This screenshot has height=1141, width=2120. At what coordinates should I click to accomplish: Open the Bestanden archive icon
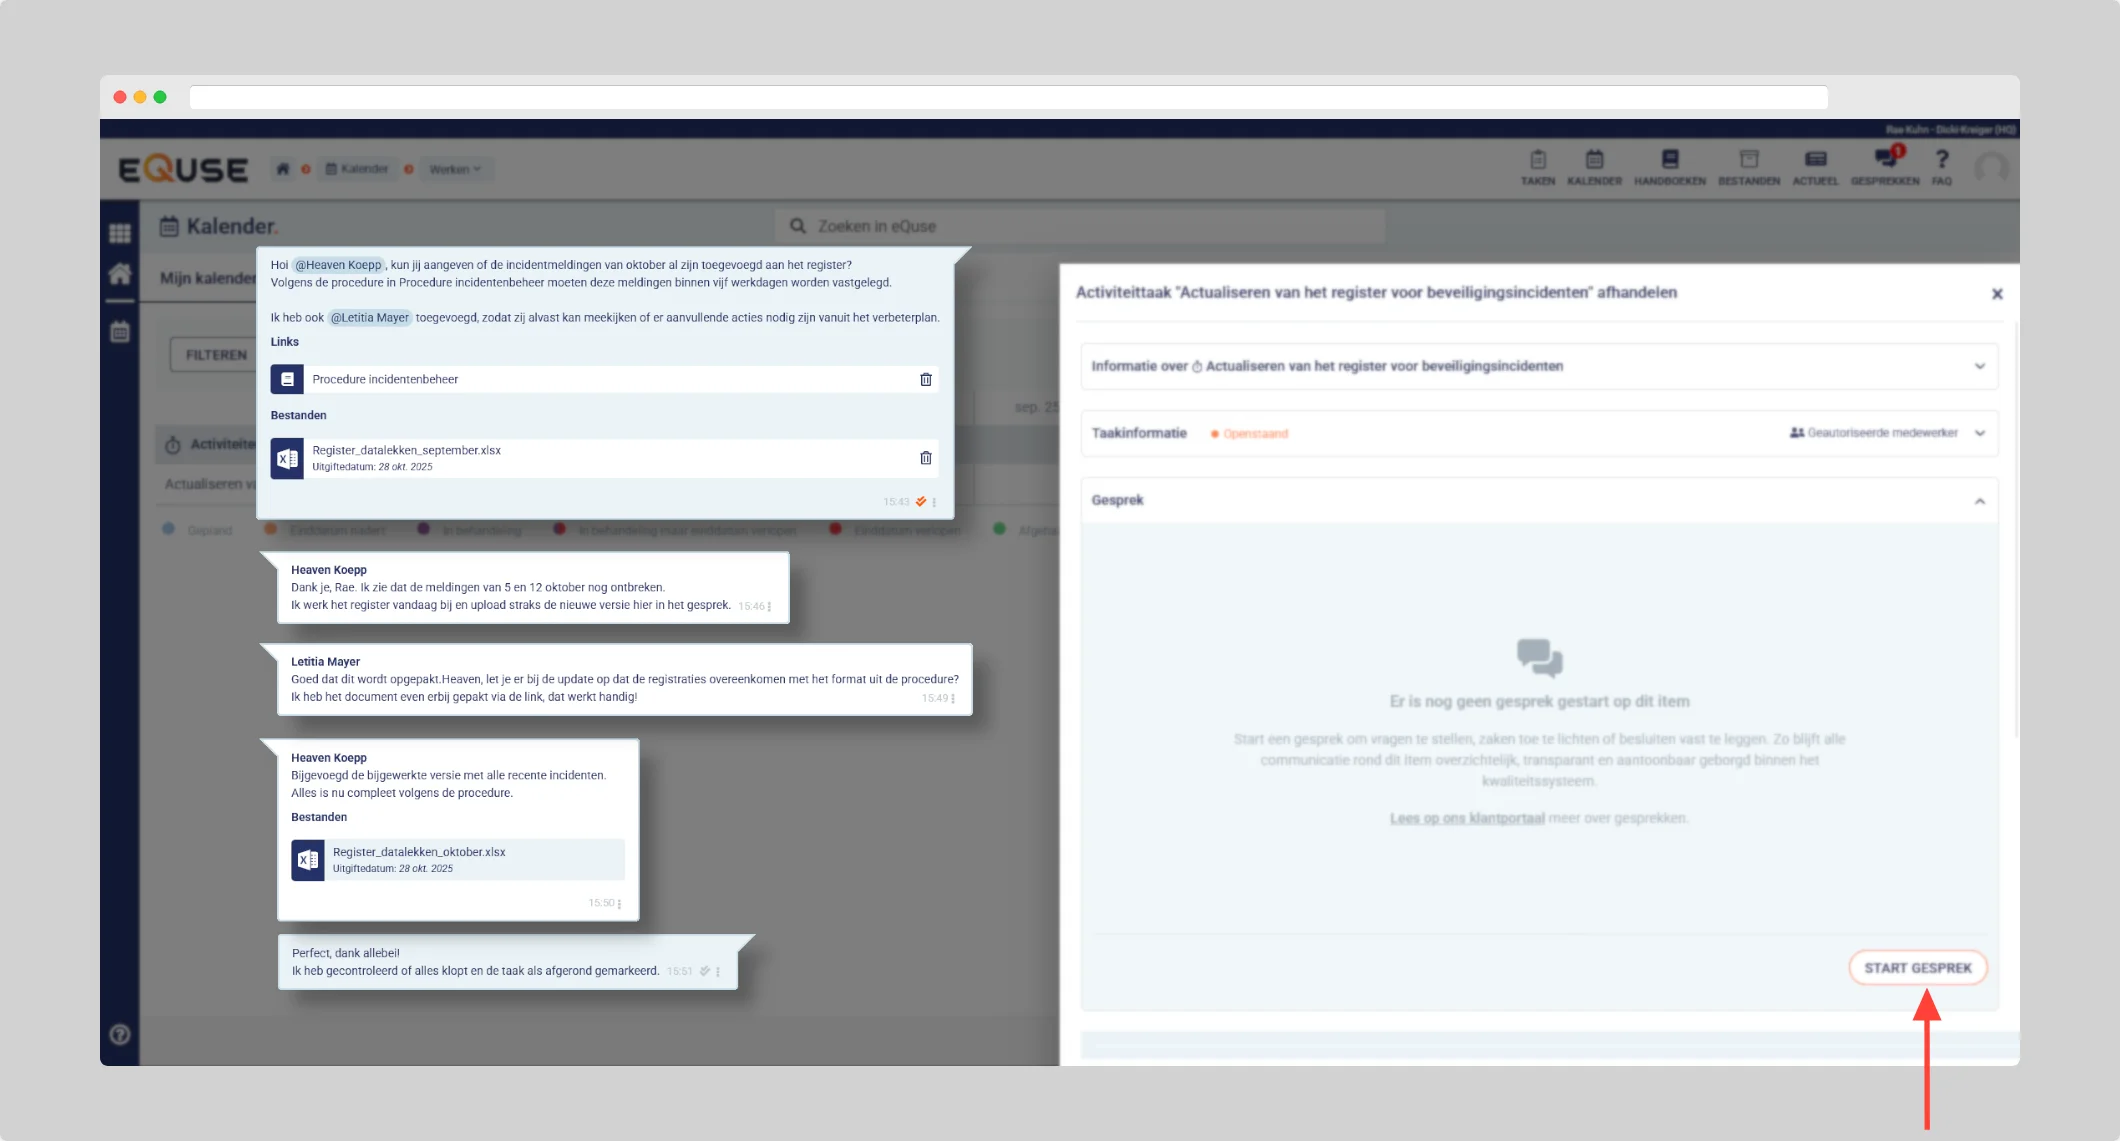(x=1748, y=167)
